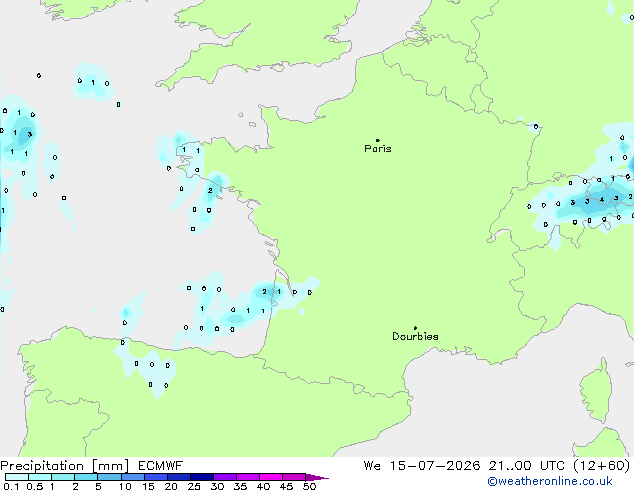Open the weatheronline.co.uk copyright link
Screen dimensions: 634x490
point(549,481)
